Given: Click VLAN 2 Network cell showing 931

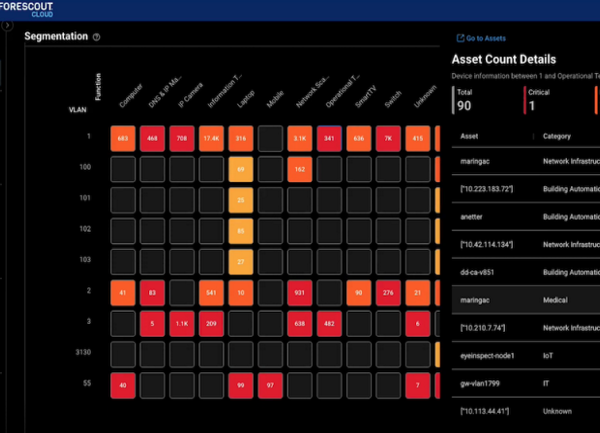Looking at the screenshot, I should pyautogui.click(x=300, y=292).
